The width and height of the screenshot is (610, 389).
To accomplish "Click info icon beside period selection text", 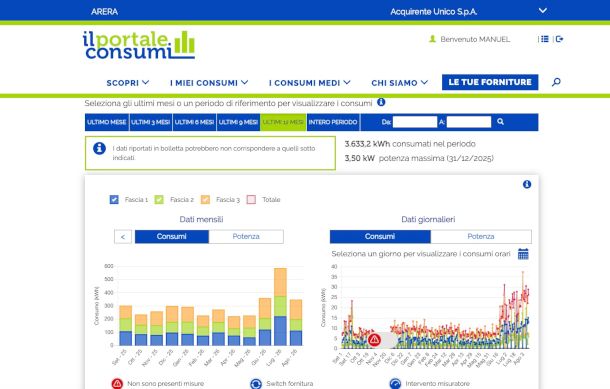I will (x=381, y=102).
